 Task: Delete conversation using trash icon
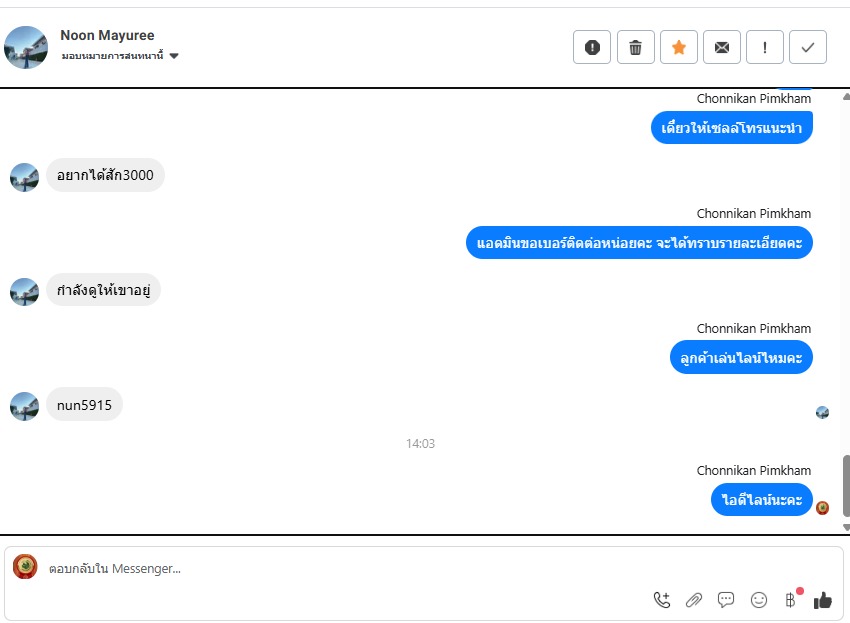635,47
